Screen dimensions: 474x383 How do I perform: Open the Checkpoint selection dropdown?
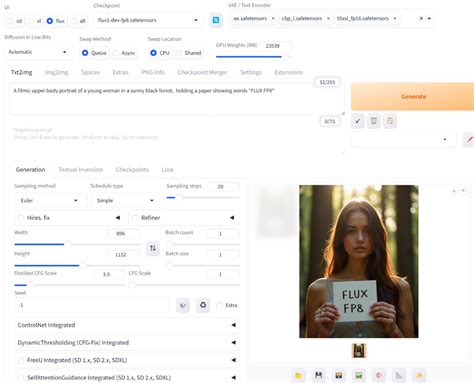coord(148,20)
